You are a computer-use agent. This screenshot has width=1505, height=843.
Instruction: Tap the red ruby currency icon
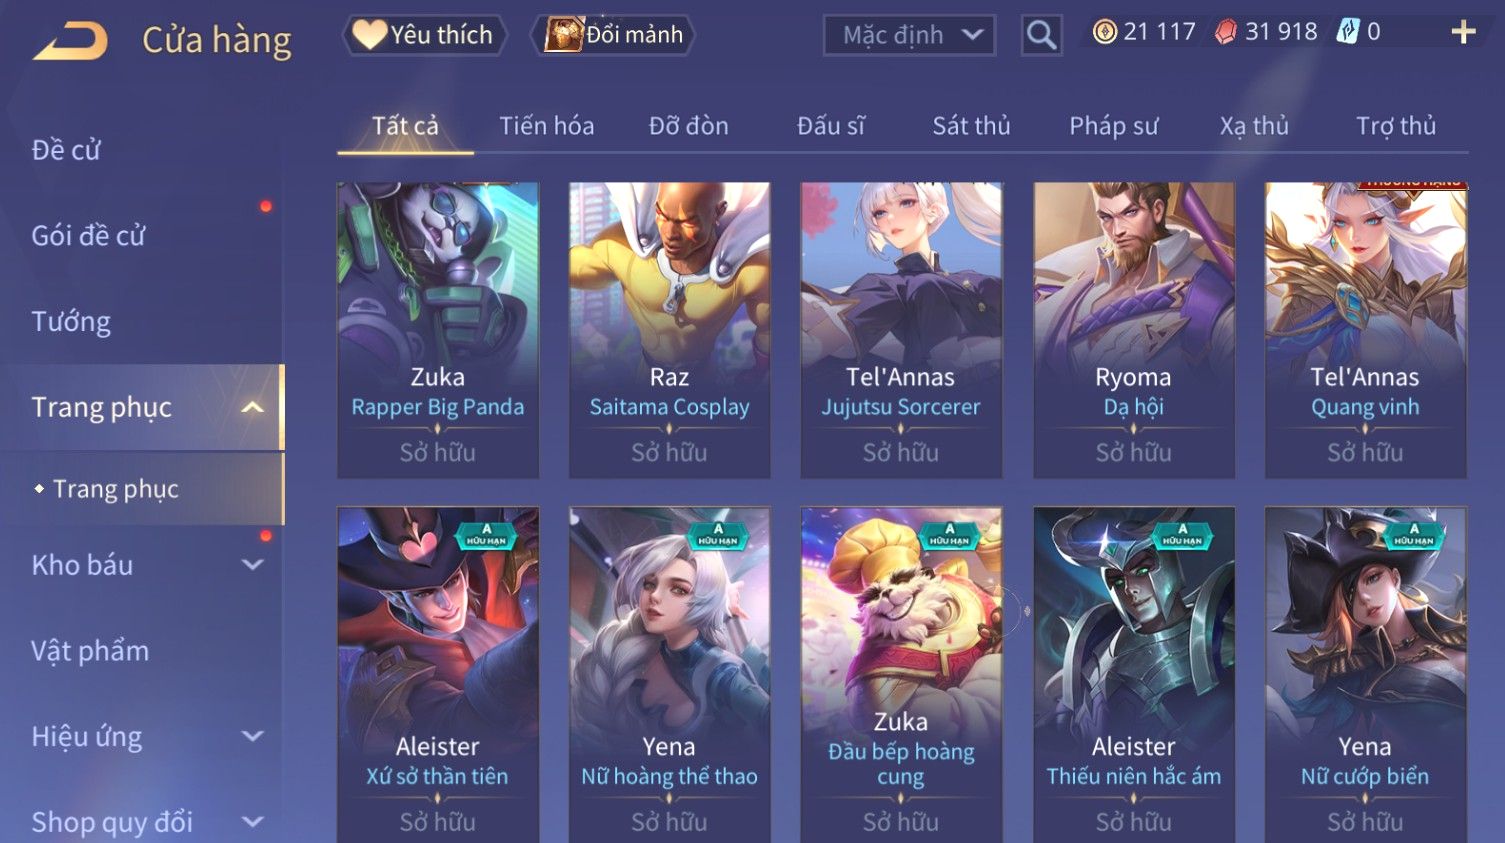tap(1226, 32)
